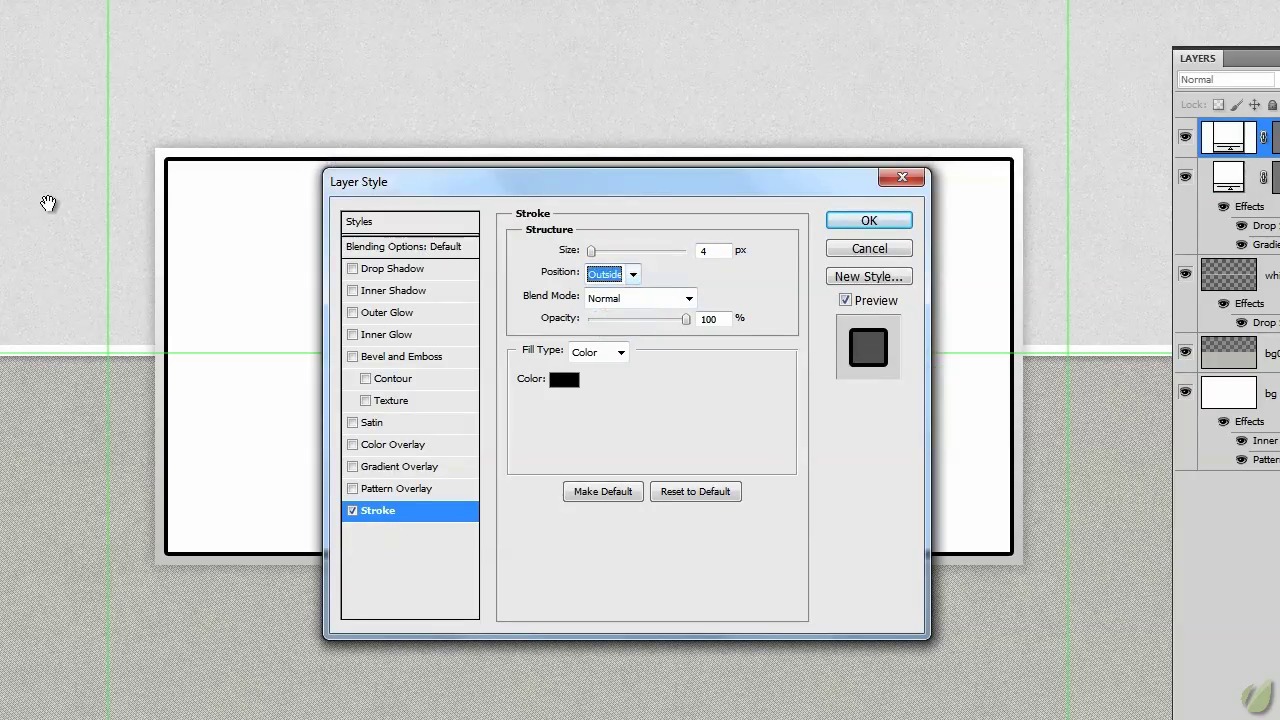Toggle Drop Shadow eye under 'whi' layer
This screenshot has height=720, width=1280.
1241,322
